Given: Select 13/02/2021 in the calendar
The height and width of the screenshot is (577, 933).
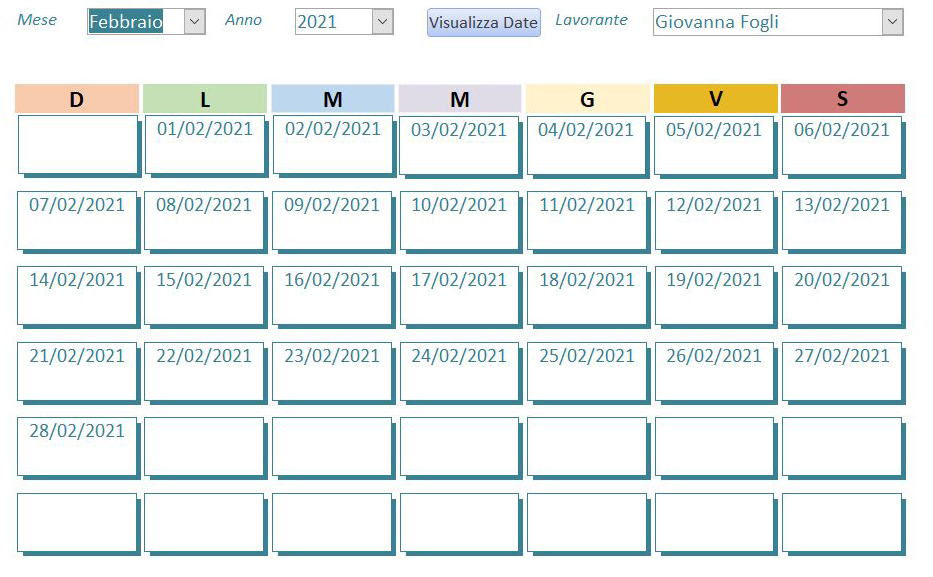Looking at the screenshot, I should click(841, 219).
